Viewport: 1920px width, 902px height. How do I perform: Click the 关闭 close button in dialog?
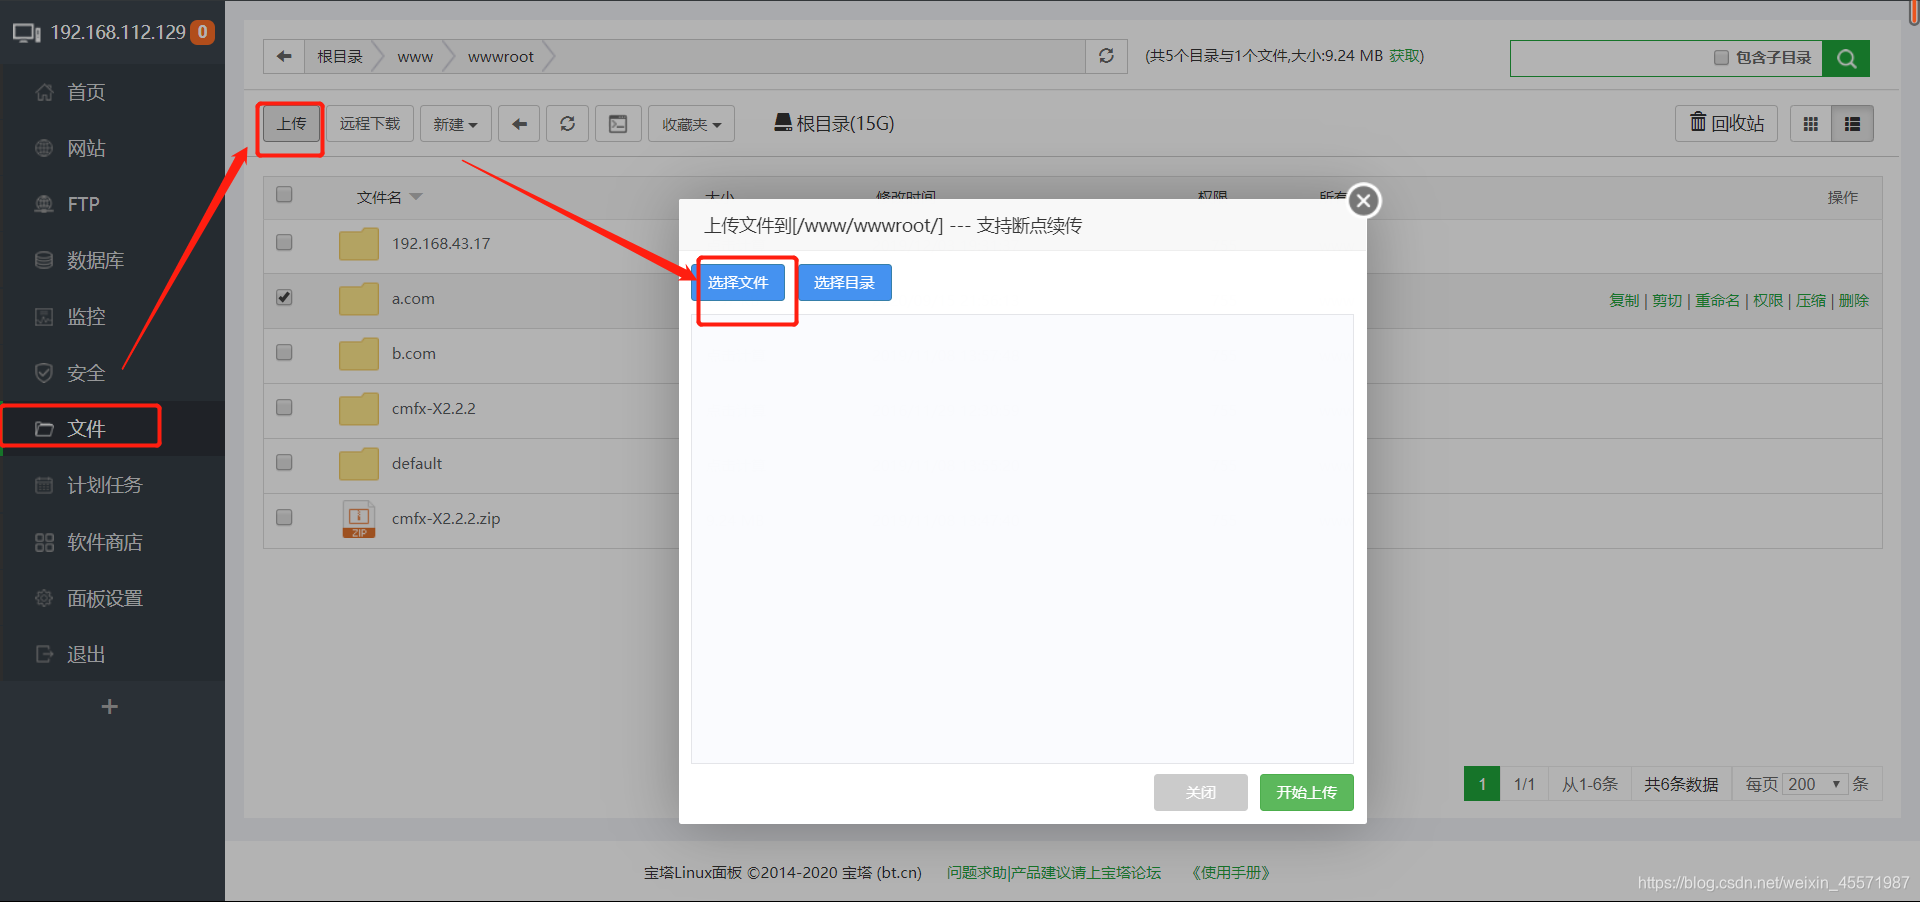(x=1201, y=792)
